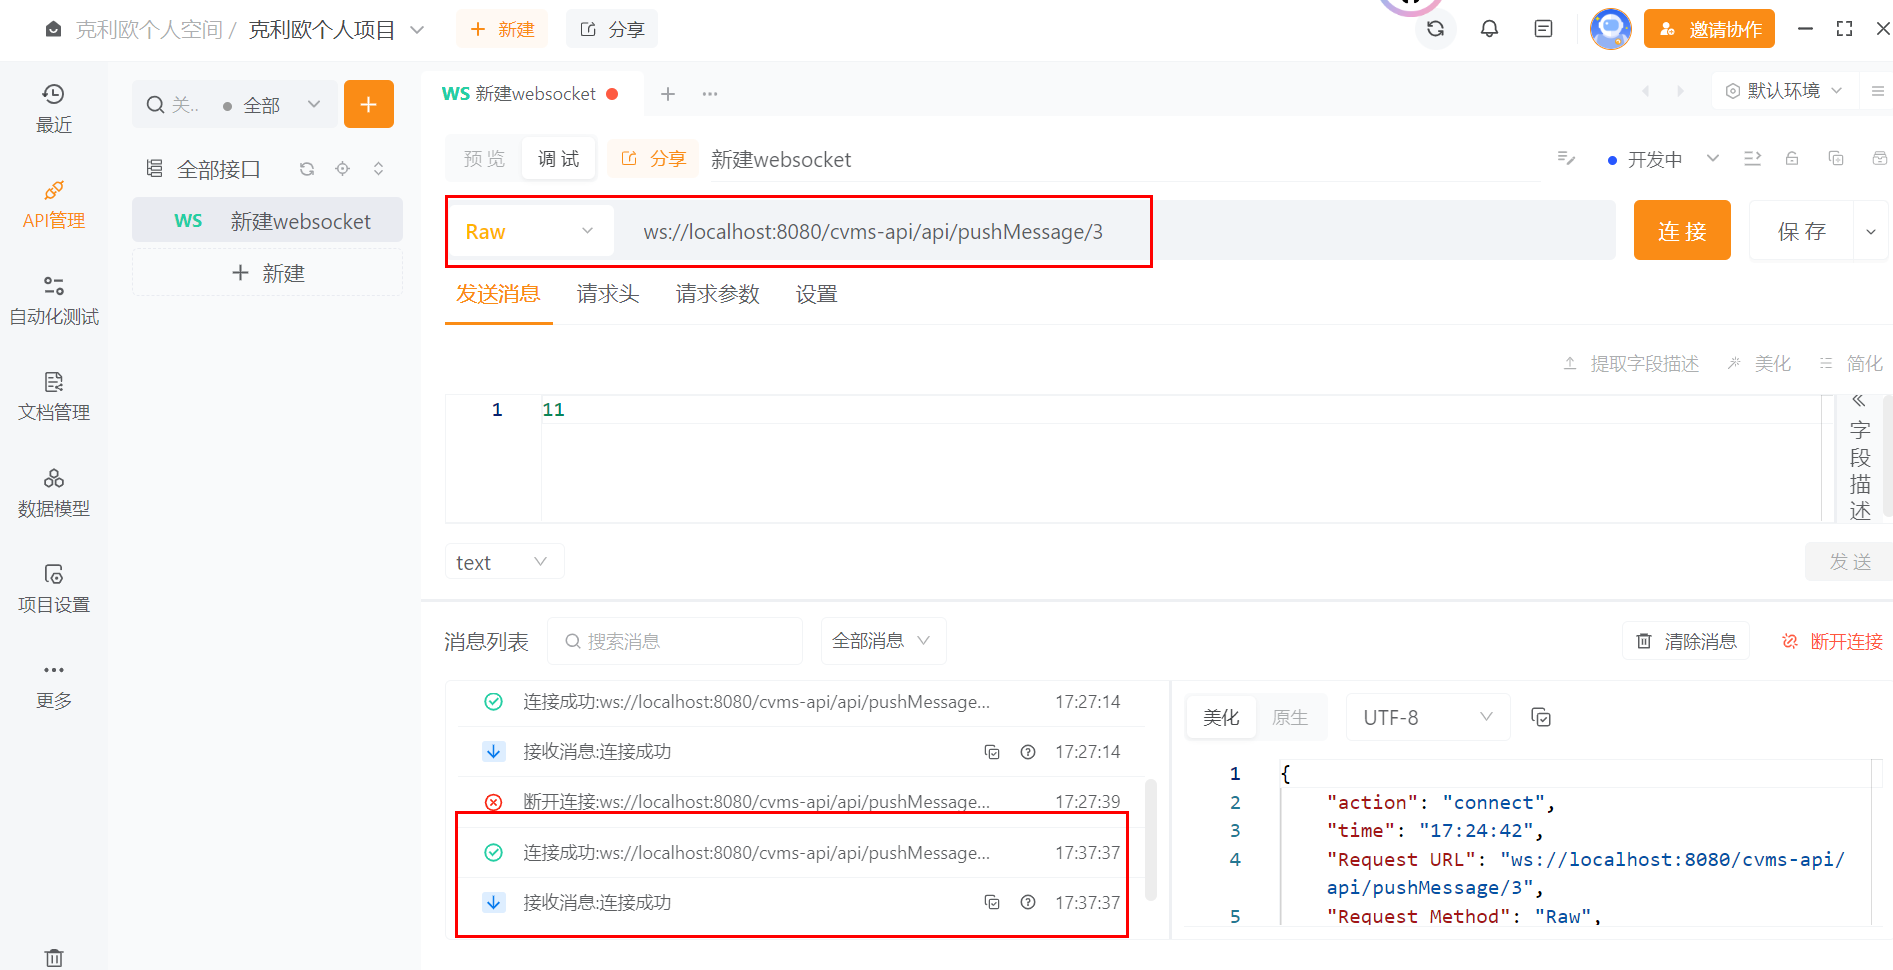The width and height of the screenshot is (1893, 970).
Task: Open the trash bin at sidebar bottom
Action: point(54,957)
